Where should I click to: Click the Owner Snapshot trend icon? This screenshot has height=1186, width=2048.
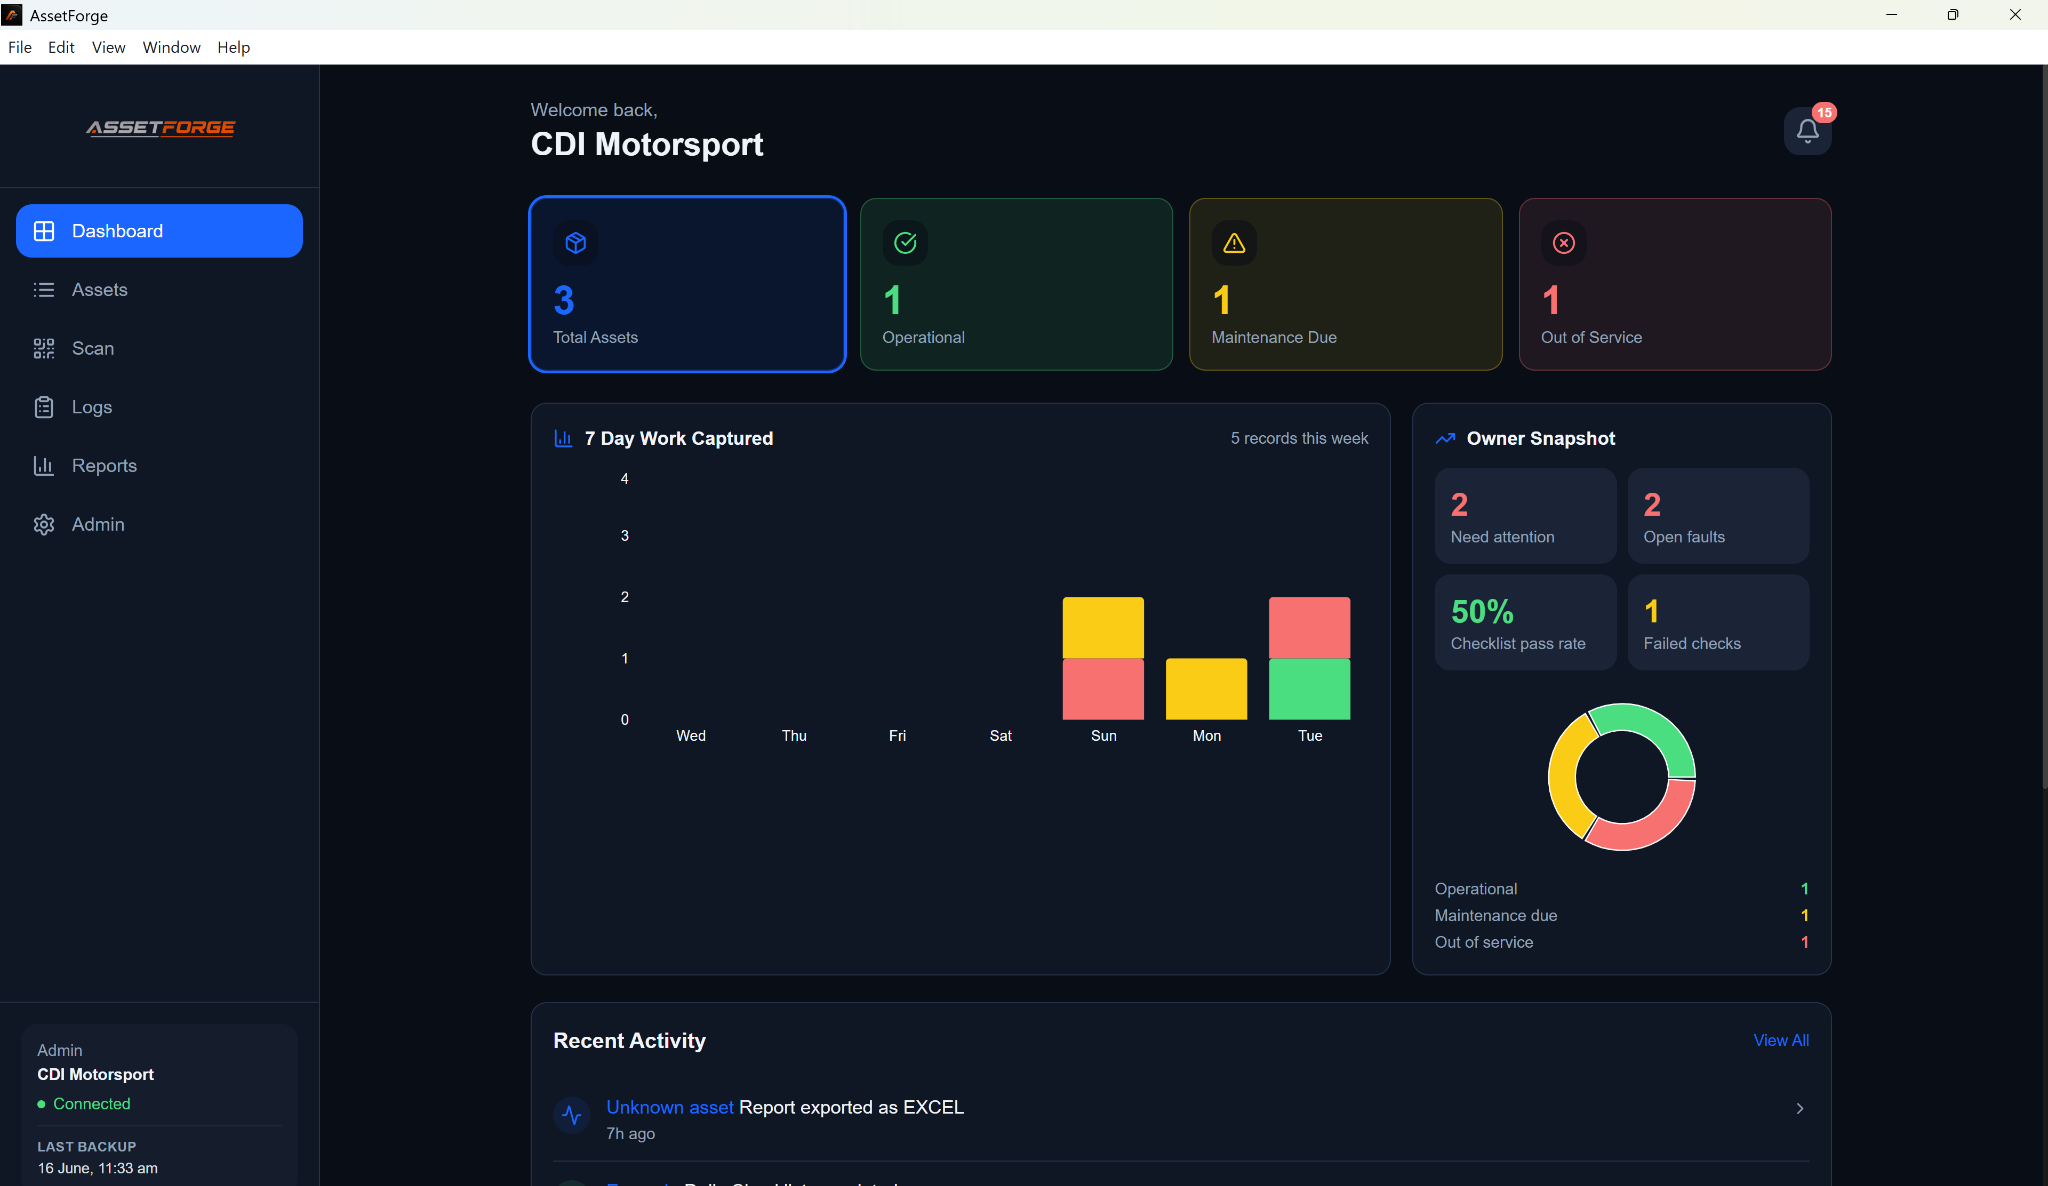(1445, 439)
